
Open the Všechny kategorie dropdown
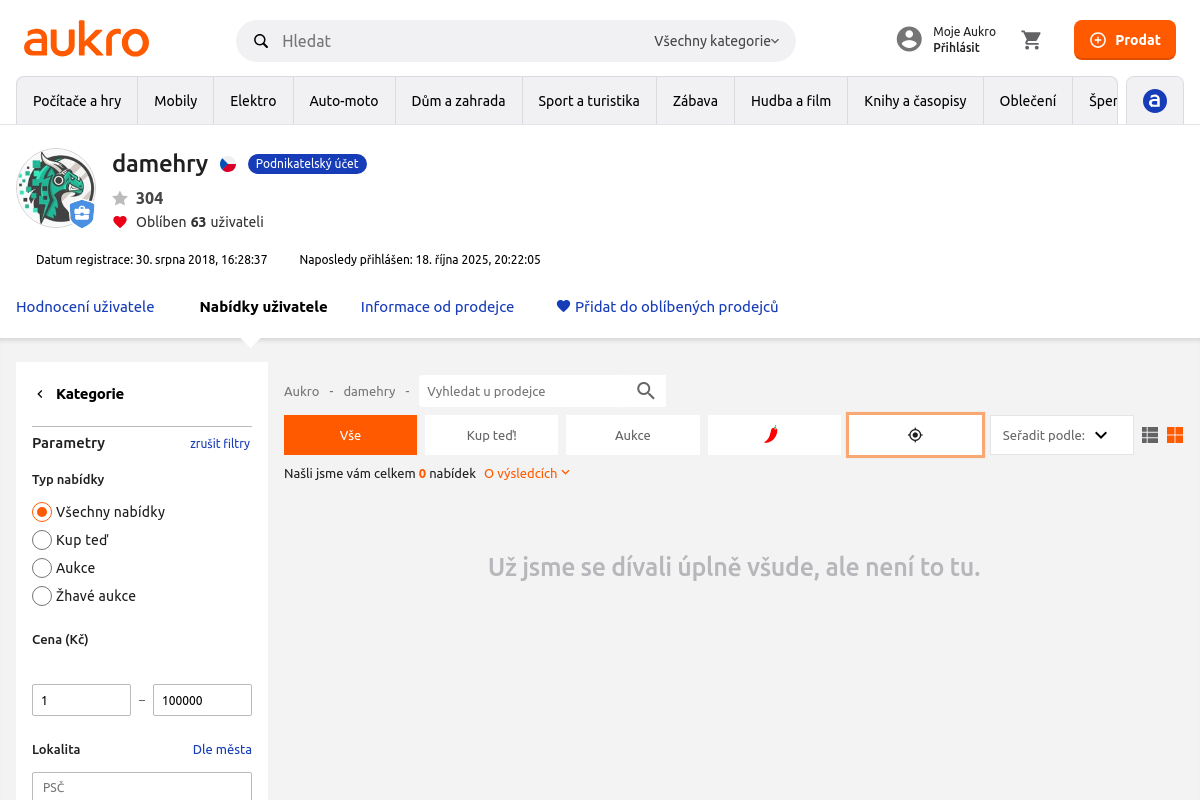[716, 41]
